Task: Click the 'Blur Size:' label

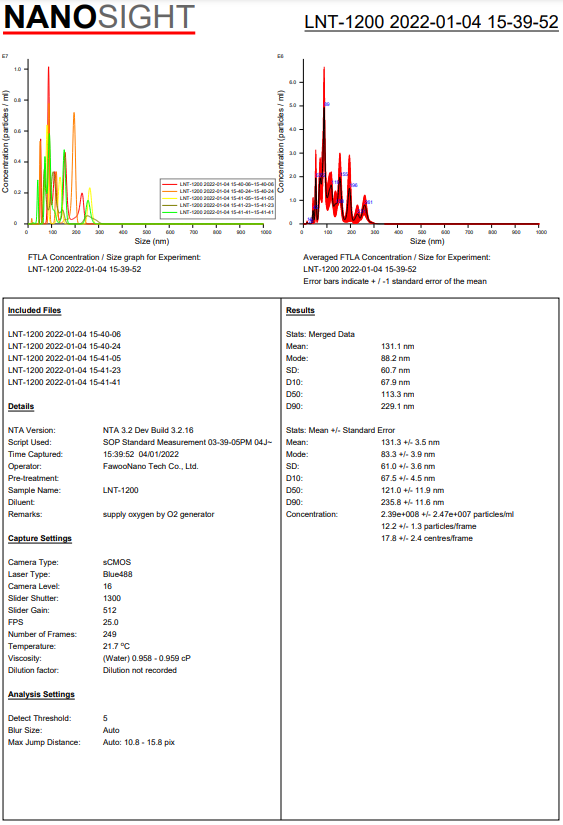Action: (x=25, y=730)
